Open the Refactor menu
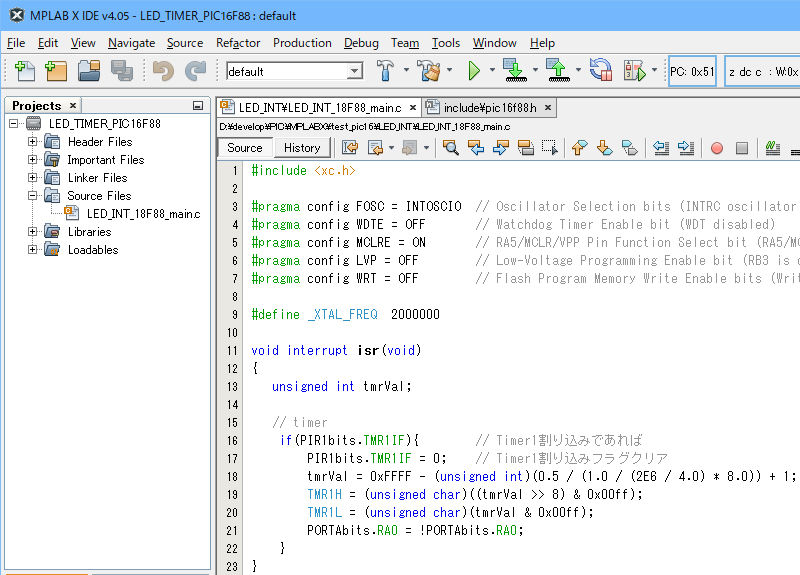Screen dimensions: 800x575 [238, 43]
